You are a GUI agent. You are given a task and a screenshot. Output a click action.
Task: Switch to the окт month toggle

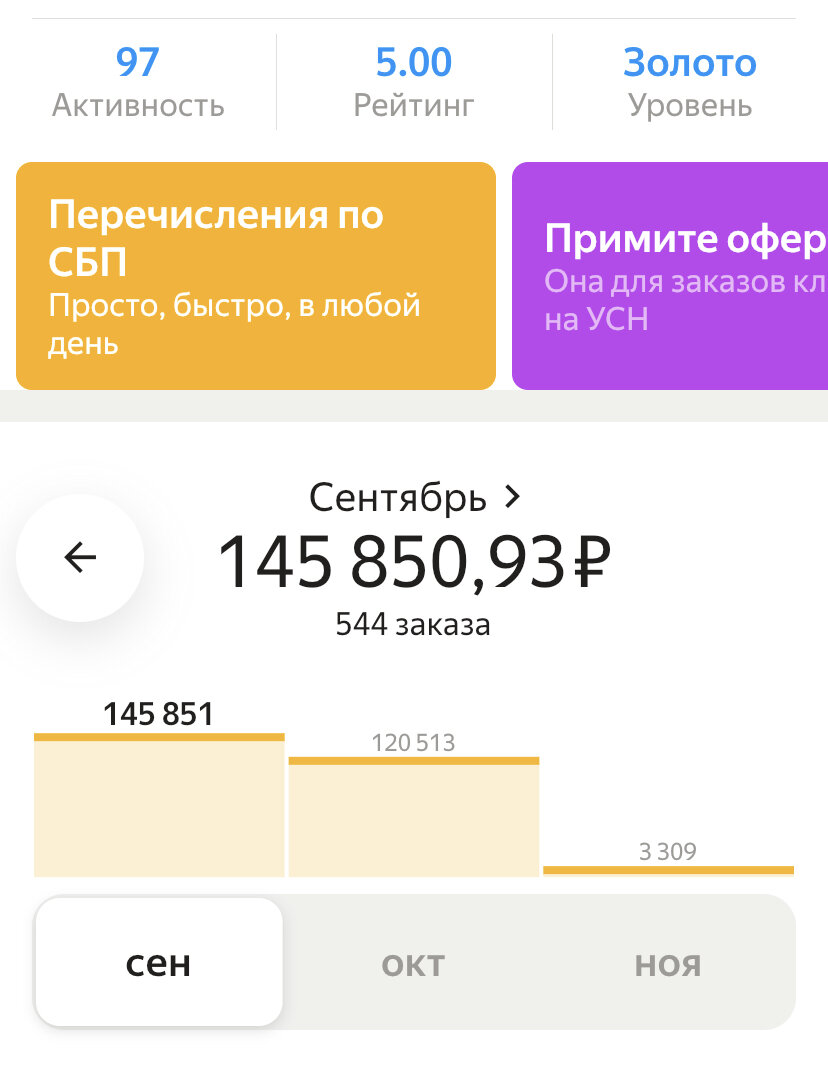[413, 961]
